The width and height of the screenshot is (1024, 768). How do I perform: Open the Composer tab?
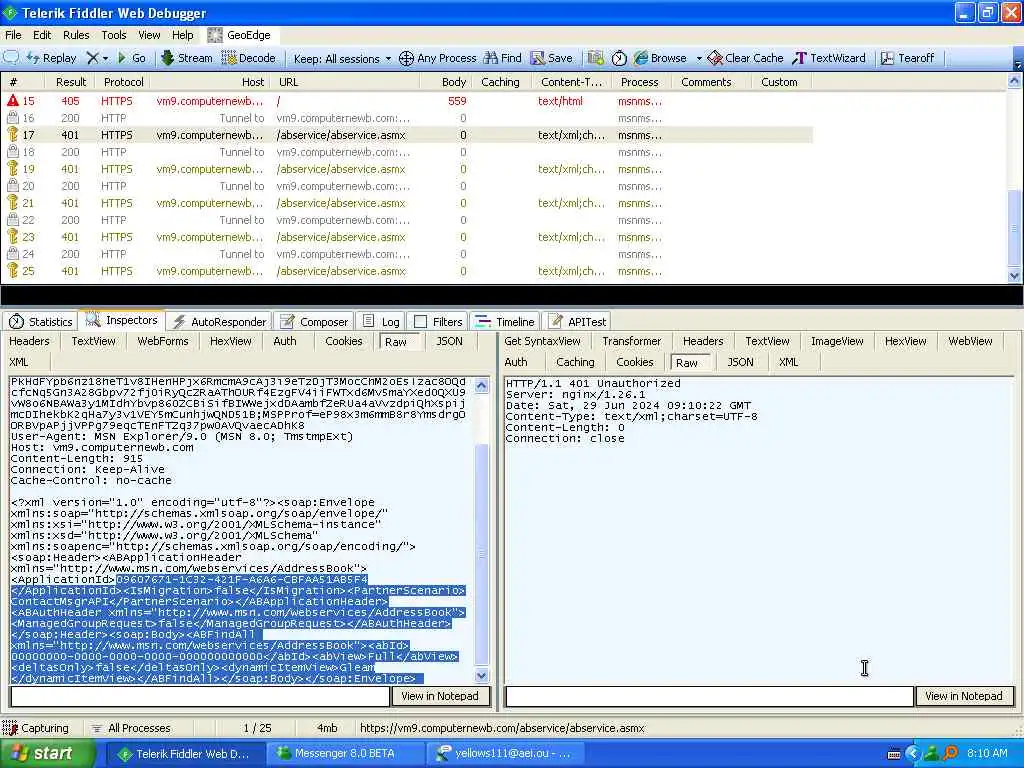(x=314, y=321)
